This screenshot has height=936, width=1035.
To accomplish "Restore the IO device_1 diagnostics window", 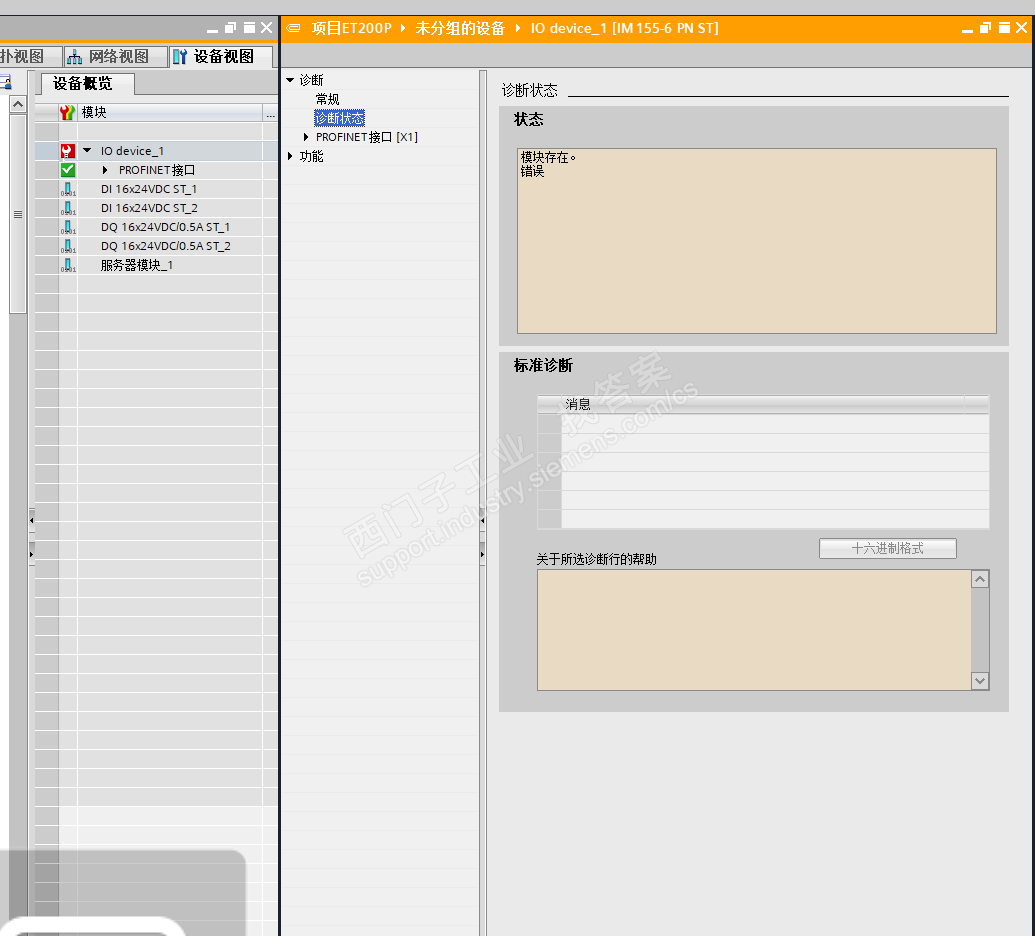I will coord(985,28).
